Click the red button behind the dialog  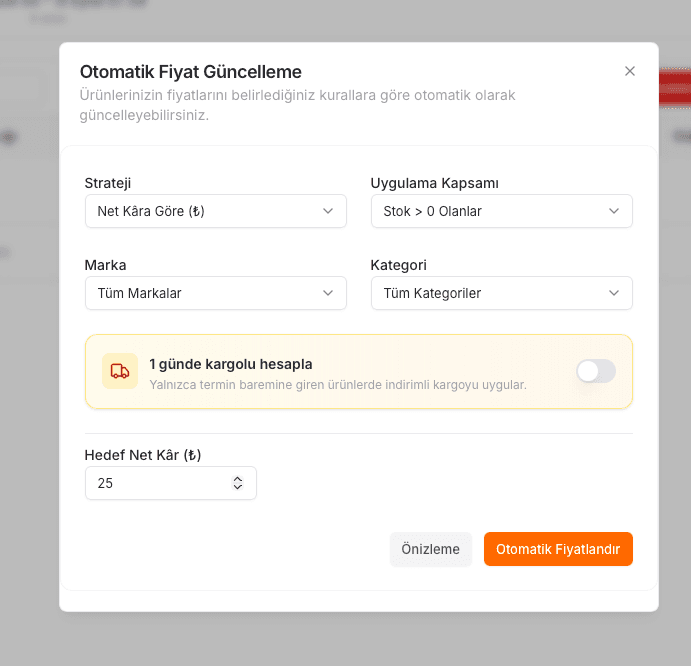[x=675, y=88]
